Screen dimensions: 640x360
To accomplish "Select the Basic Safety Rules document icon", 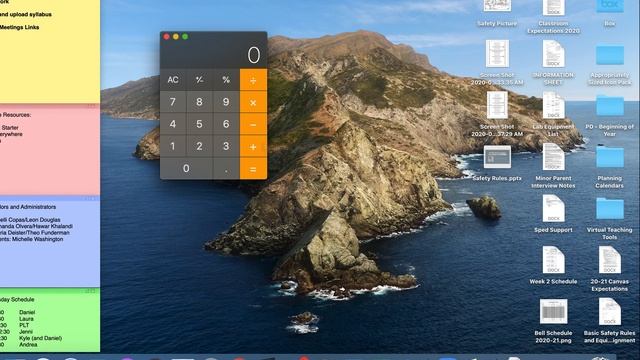I will coord(610,311).
